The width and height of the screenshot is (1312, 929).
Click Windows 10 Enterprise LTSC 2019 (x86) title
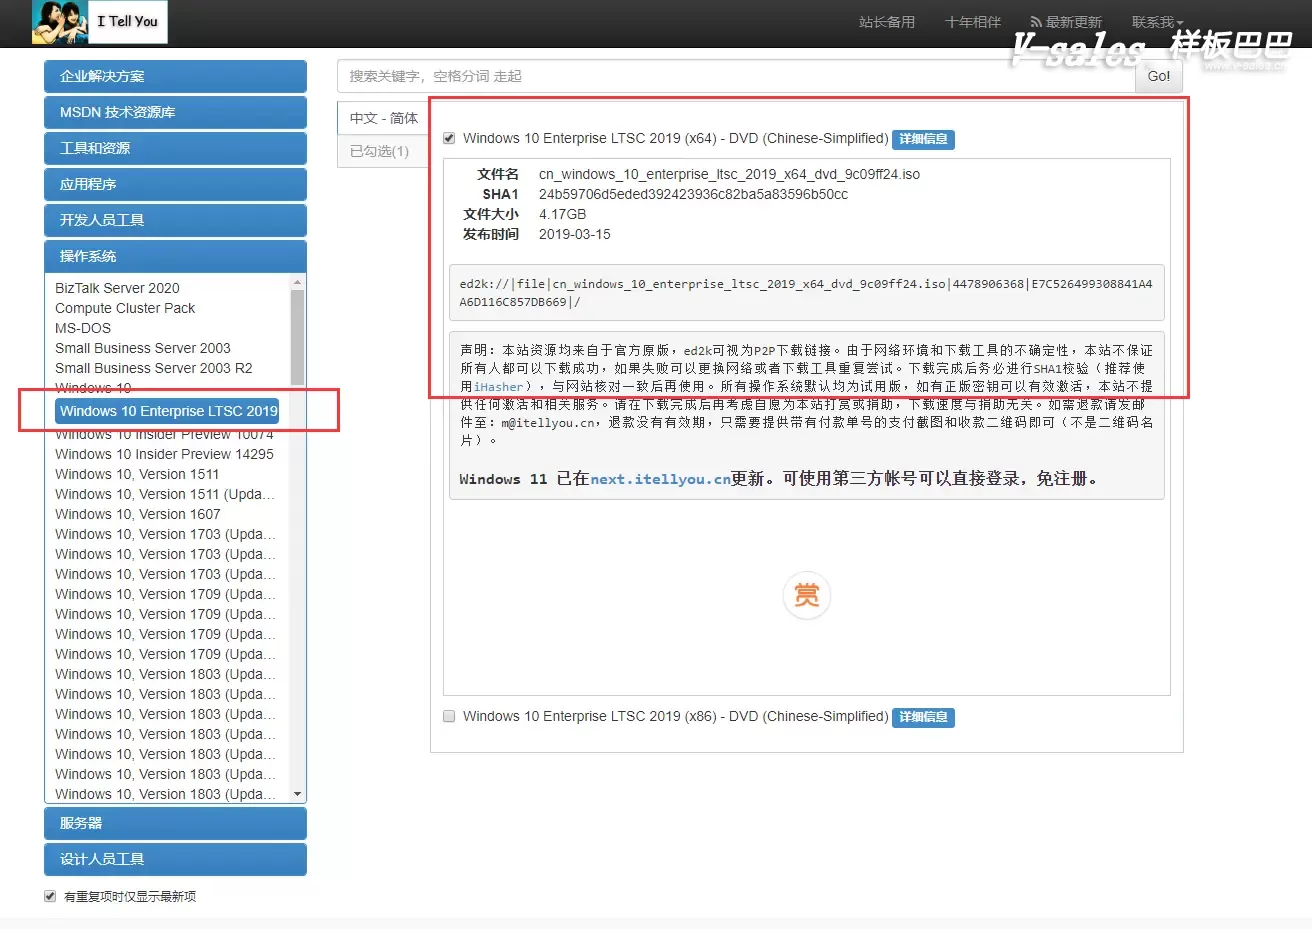[x=675, y=716]
